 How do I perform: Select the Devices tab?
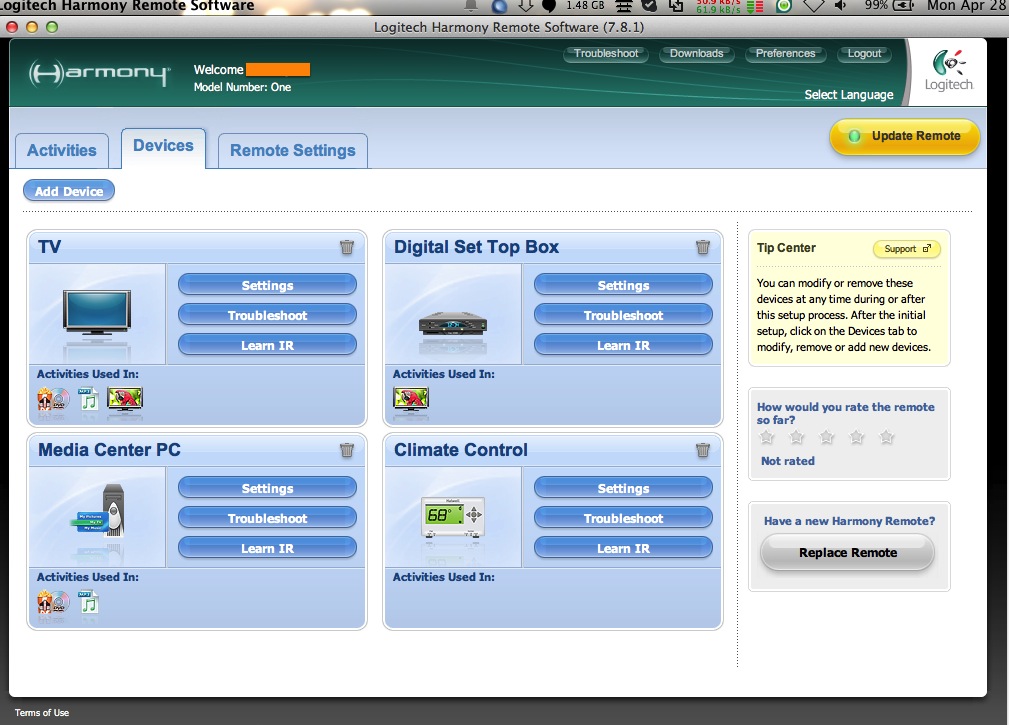(x=163, y=147)
